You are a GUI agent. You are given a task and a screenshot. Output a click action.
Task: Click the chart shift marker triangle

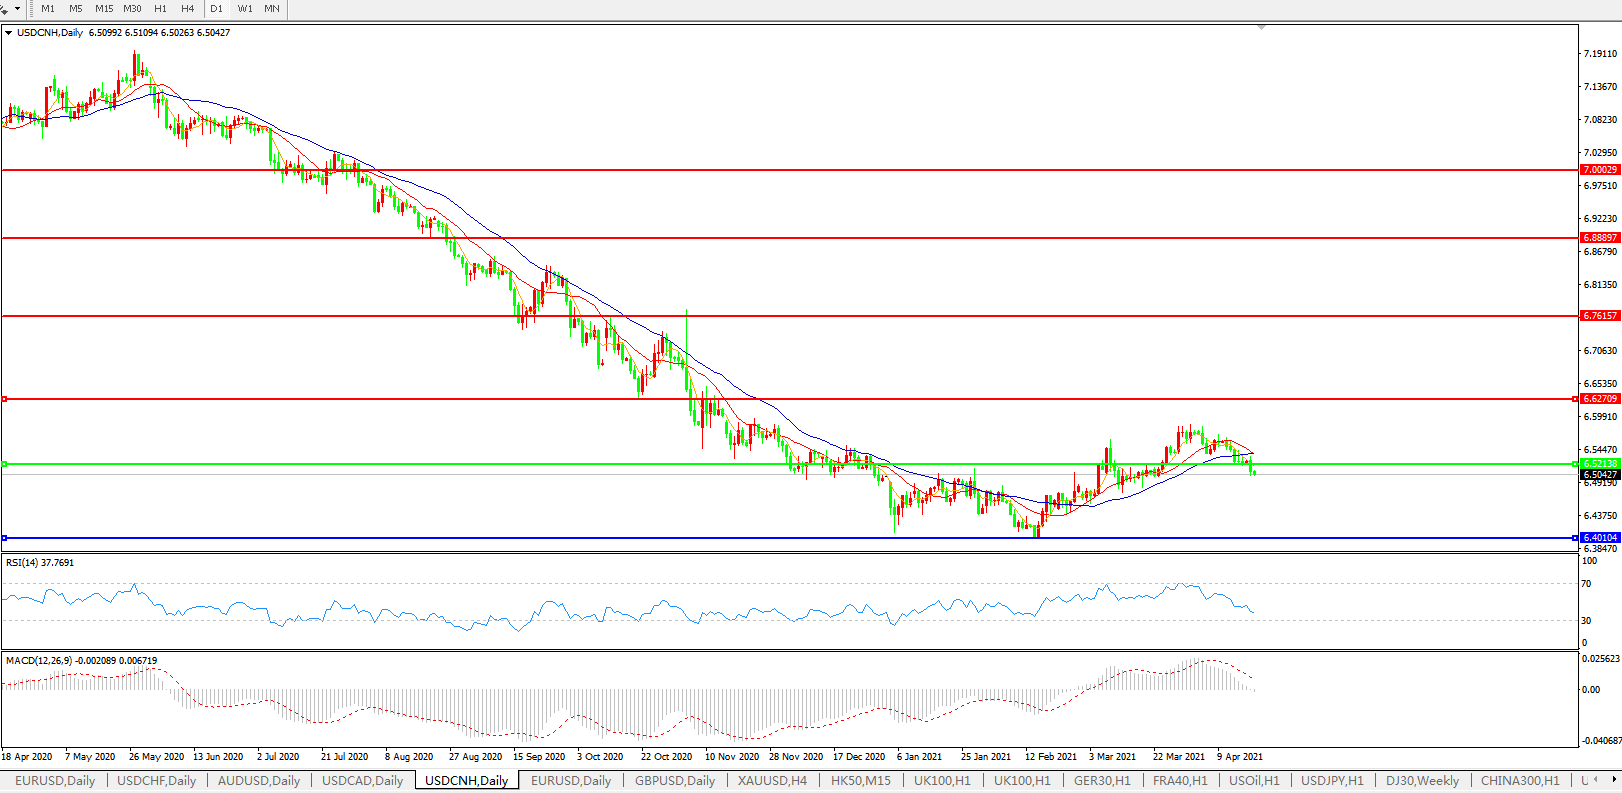click(1261, 28)
